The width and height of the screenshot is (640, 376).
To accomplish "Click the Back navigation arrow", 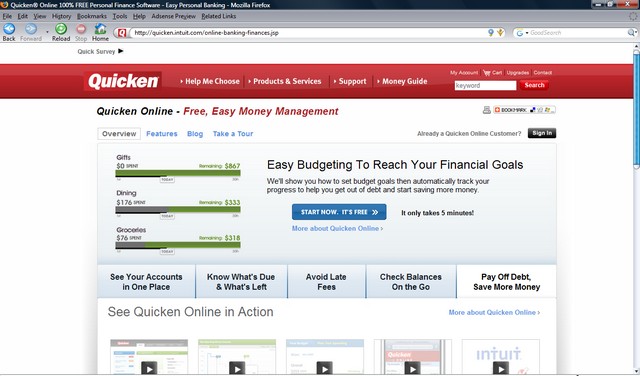I will (x=9, y=29).
